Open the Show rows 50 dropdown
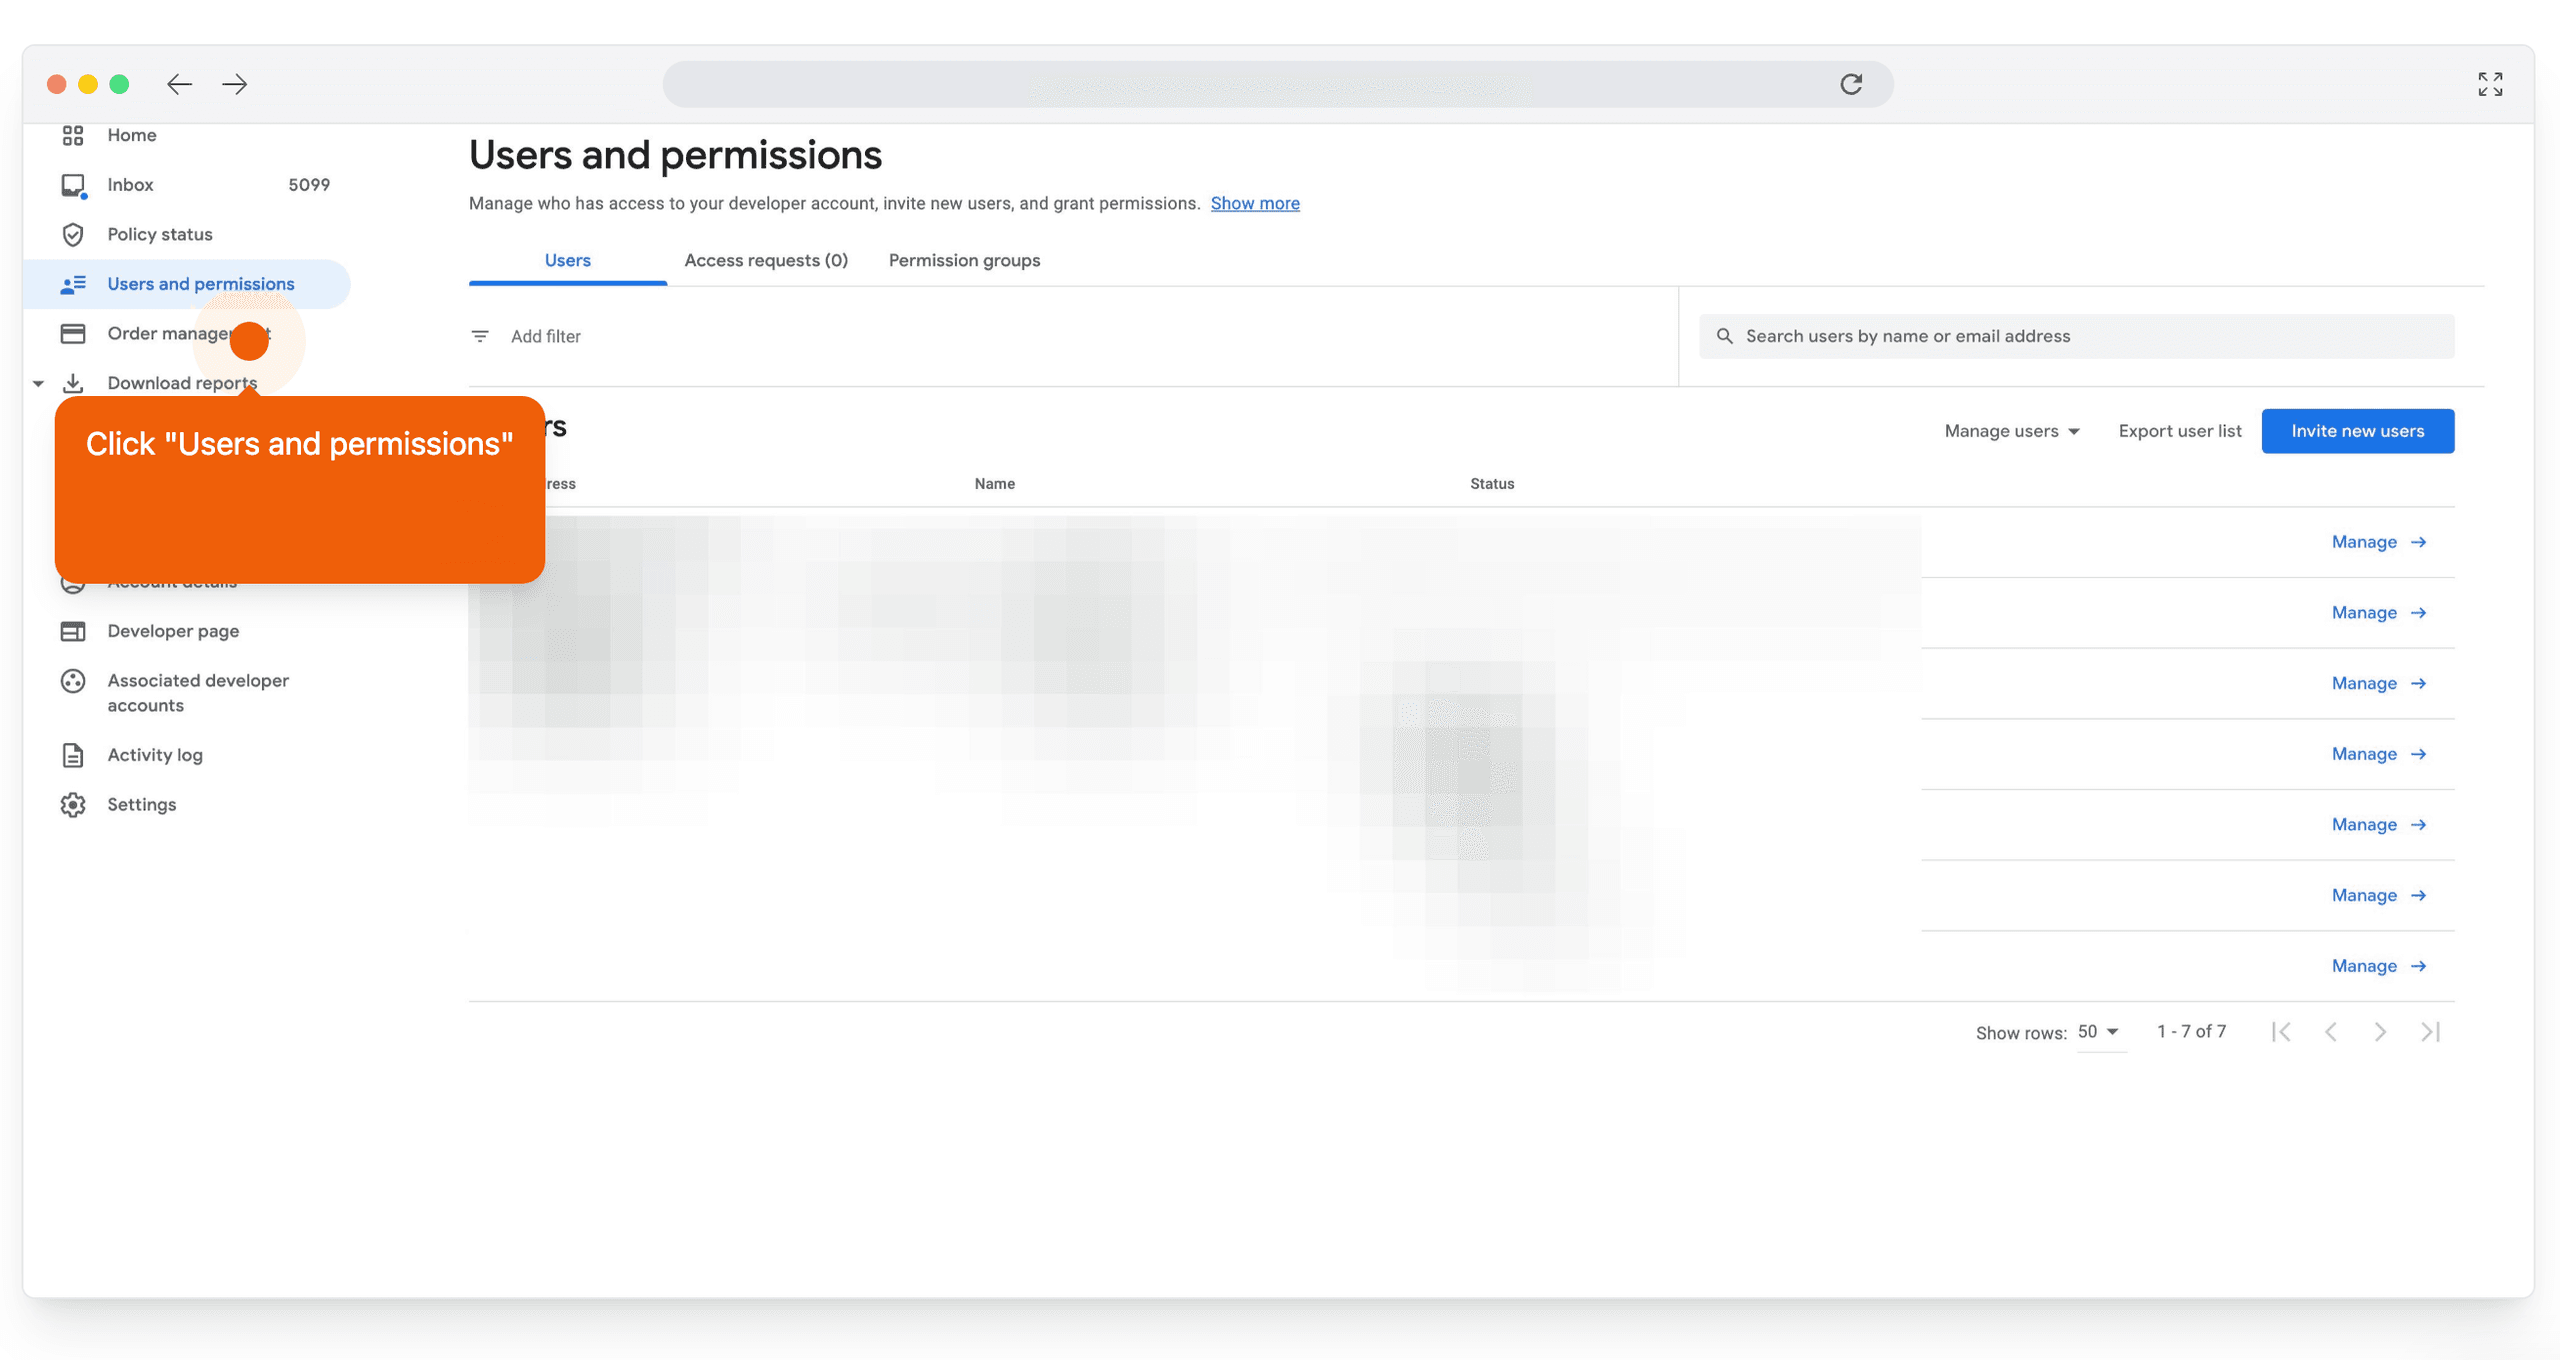 tap(2099, 1032)
